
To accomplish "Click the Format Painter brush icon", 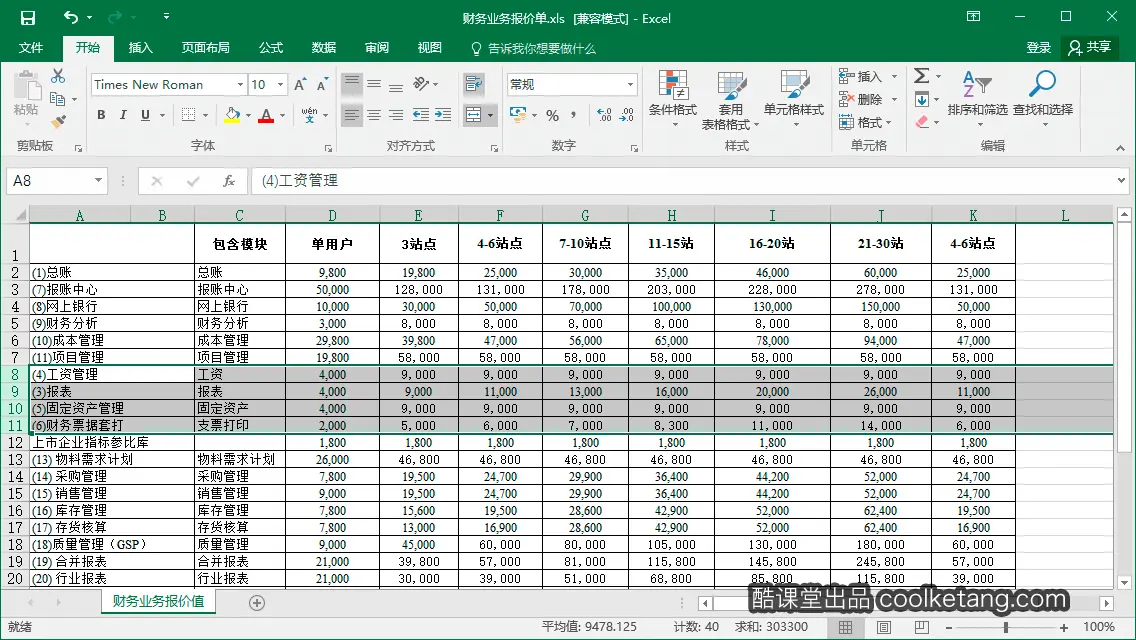I will 58,121.
